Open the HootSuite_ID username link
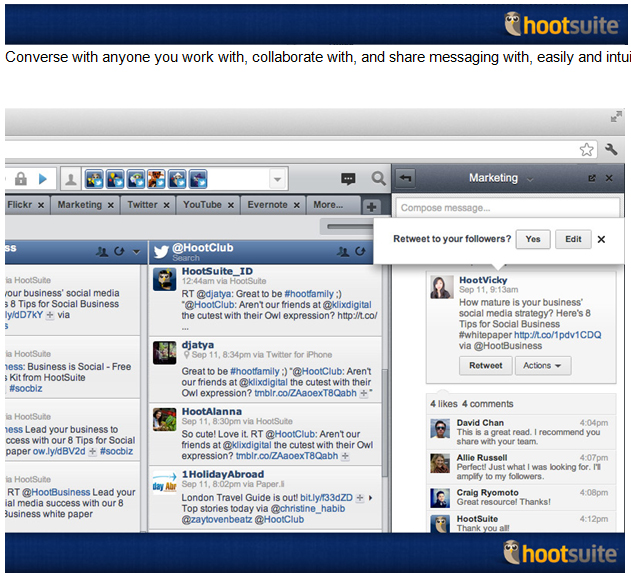Image resolution: width=631 pixels, height=578 pixels. point(217,271)
